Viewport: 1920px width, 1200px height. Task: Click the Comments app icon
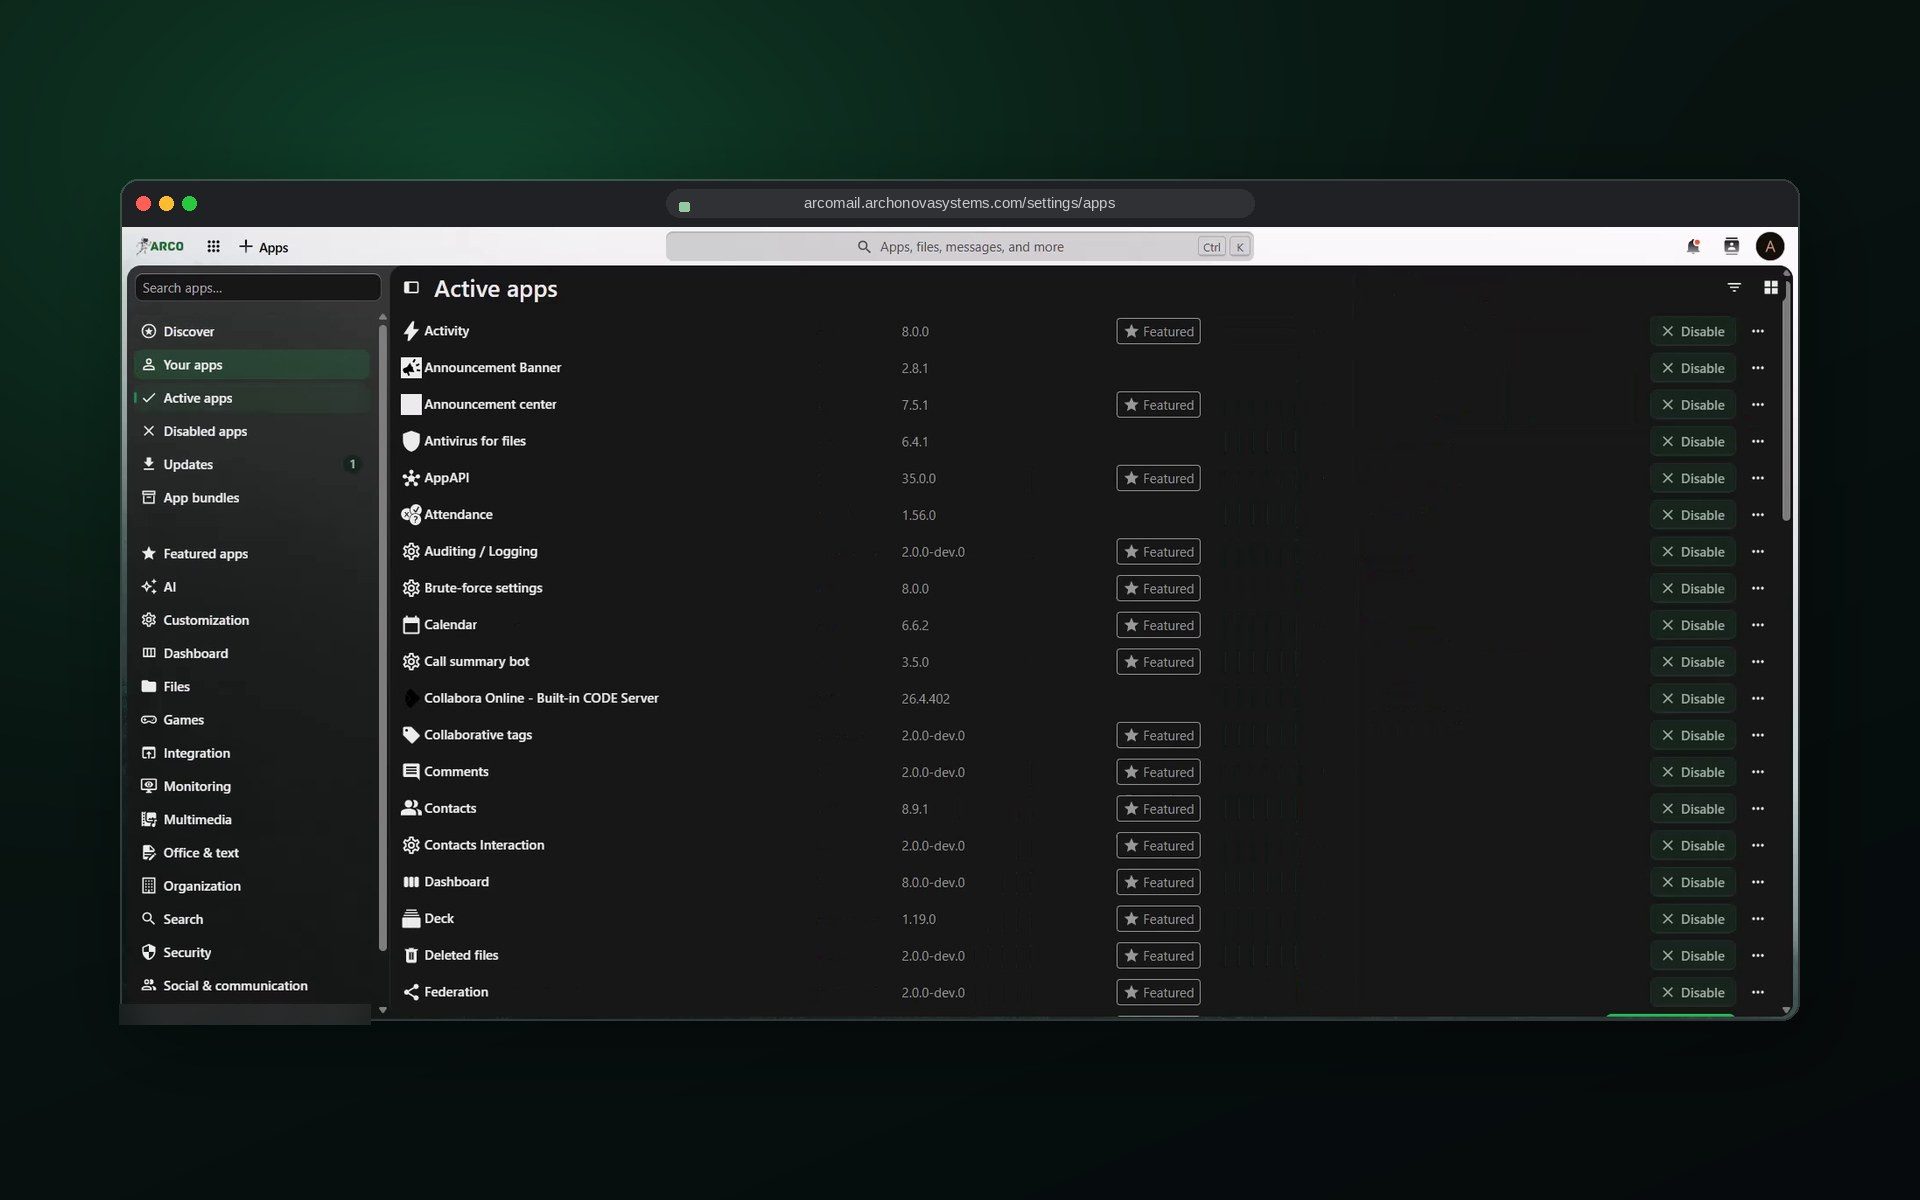(x=411, y=772)
